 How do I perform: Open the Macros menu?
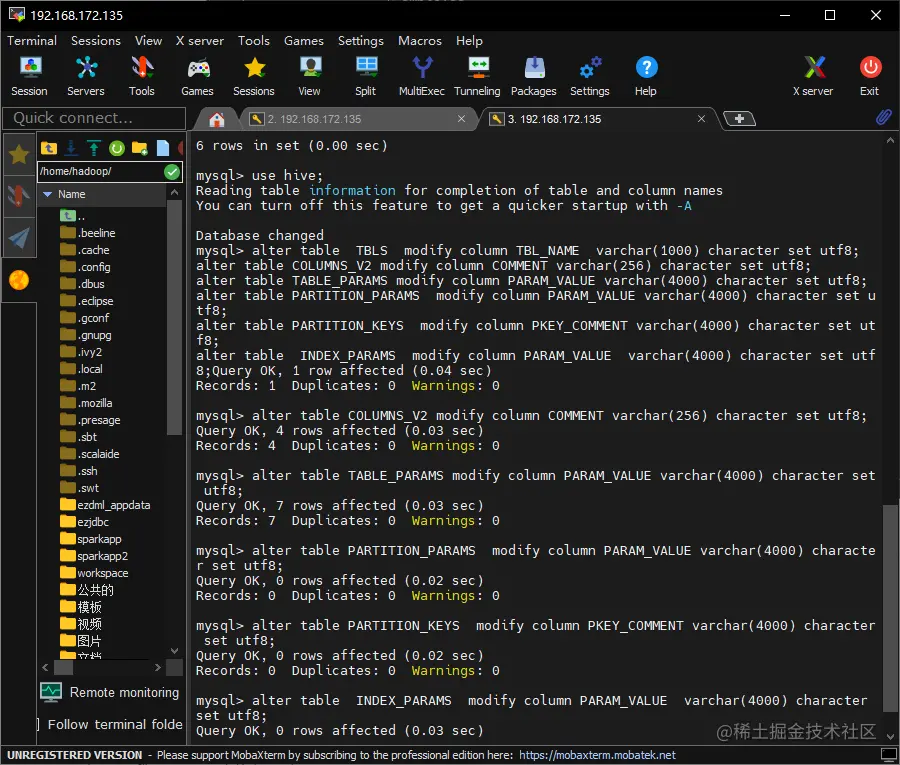pos(420,41)
